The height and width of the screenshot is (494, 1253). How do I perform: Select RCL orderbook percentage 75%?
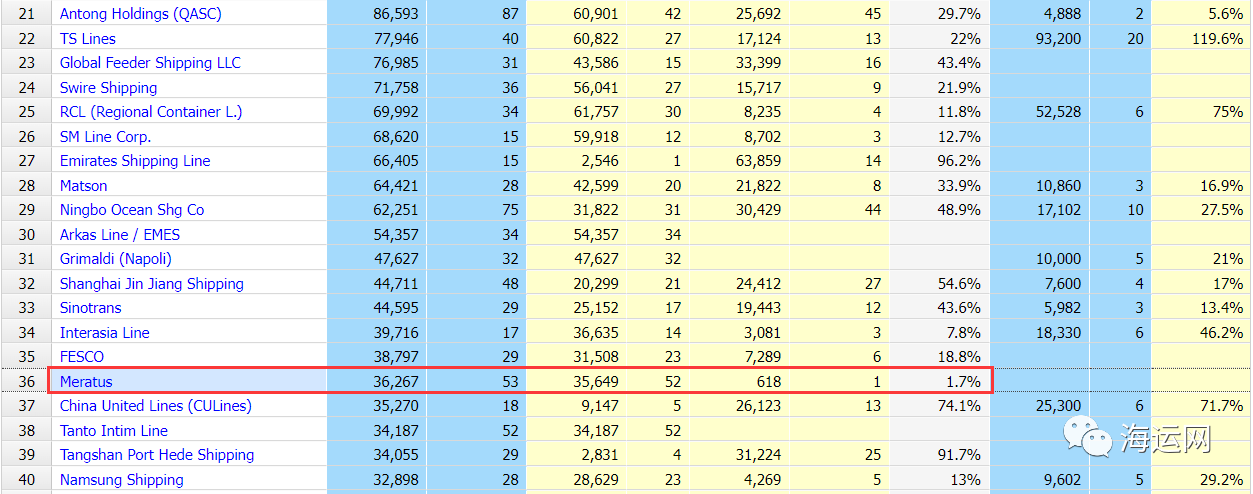[1229, 112]
